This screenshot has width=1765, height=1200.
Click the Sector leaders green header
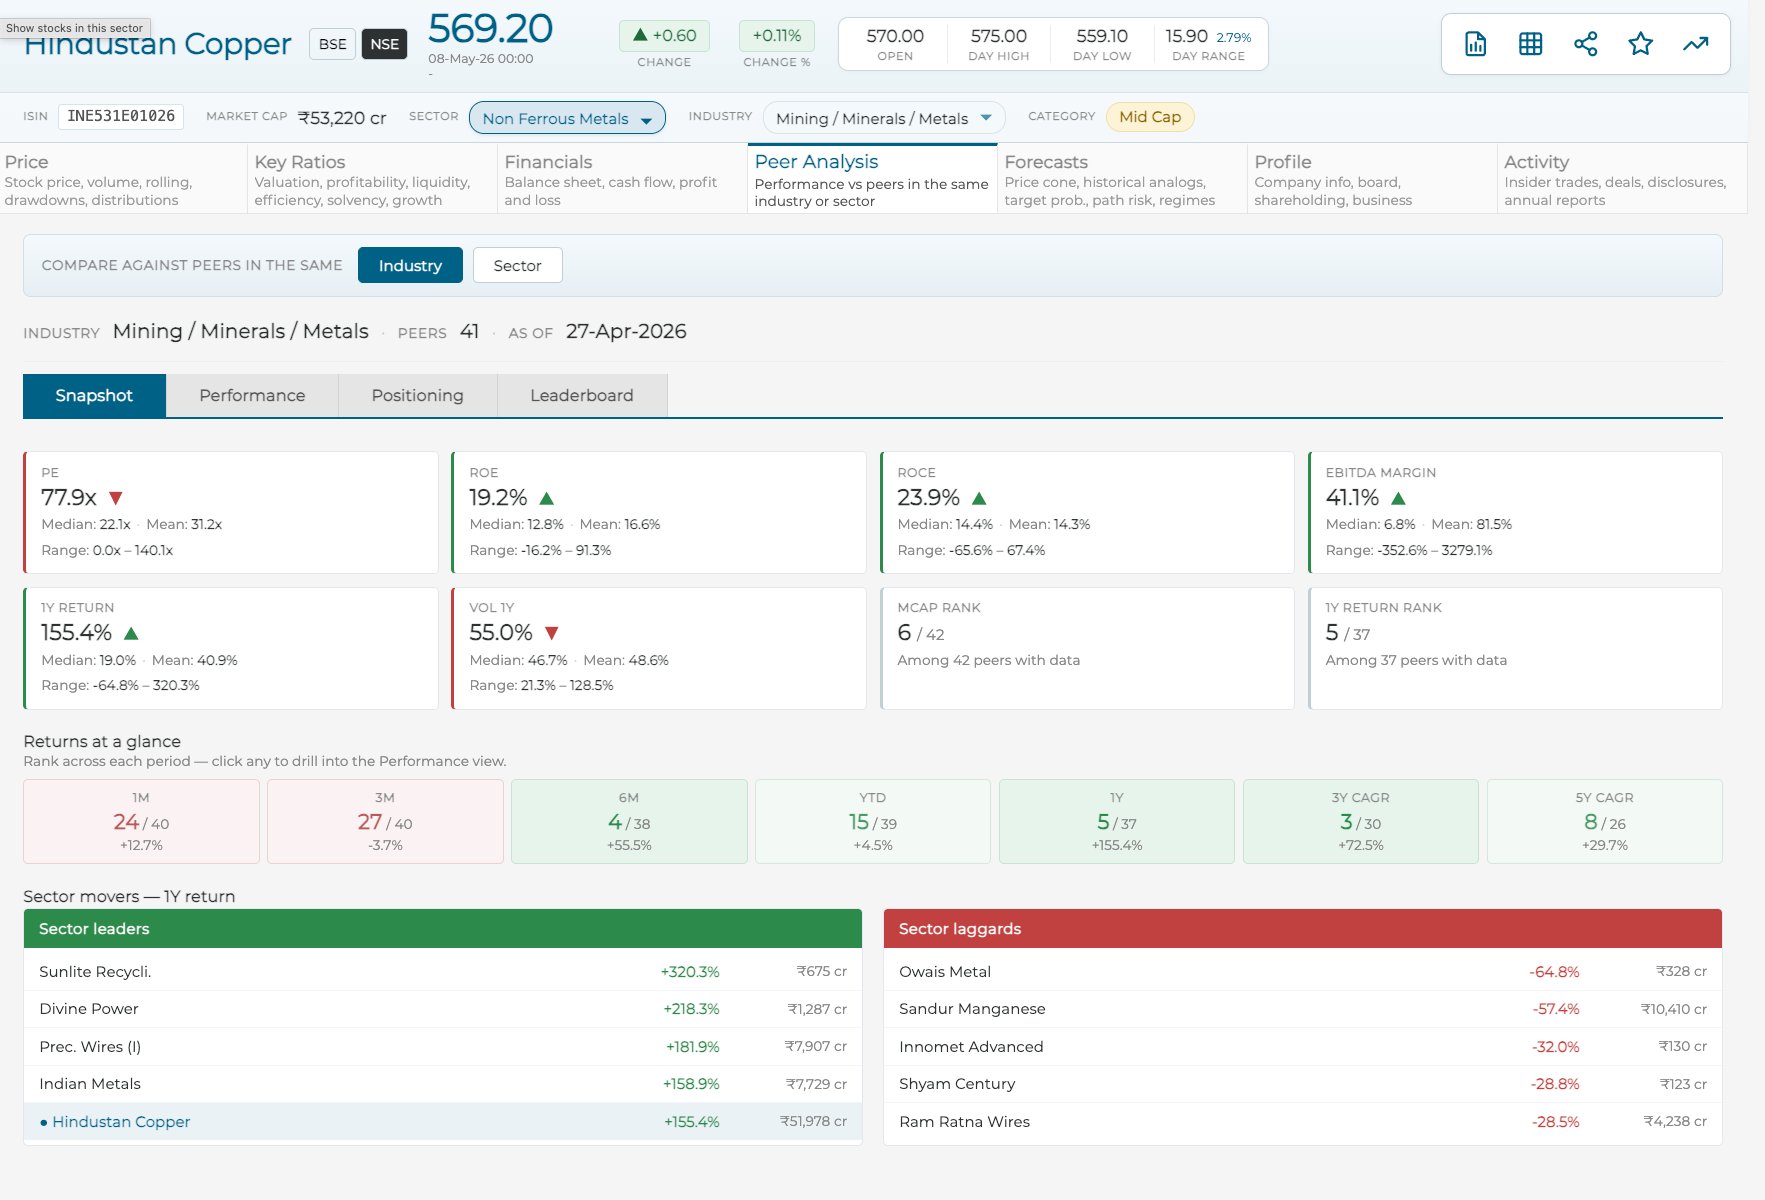pos(443,929)
